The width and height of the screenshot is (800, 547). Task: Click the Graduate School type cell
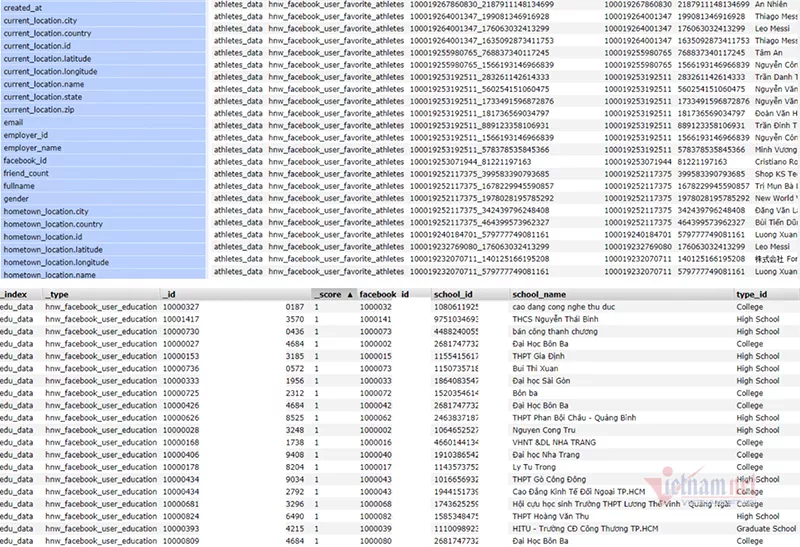click(766, 528)
